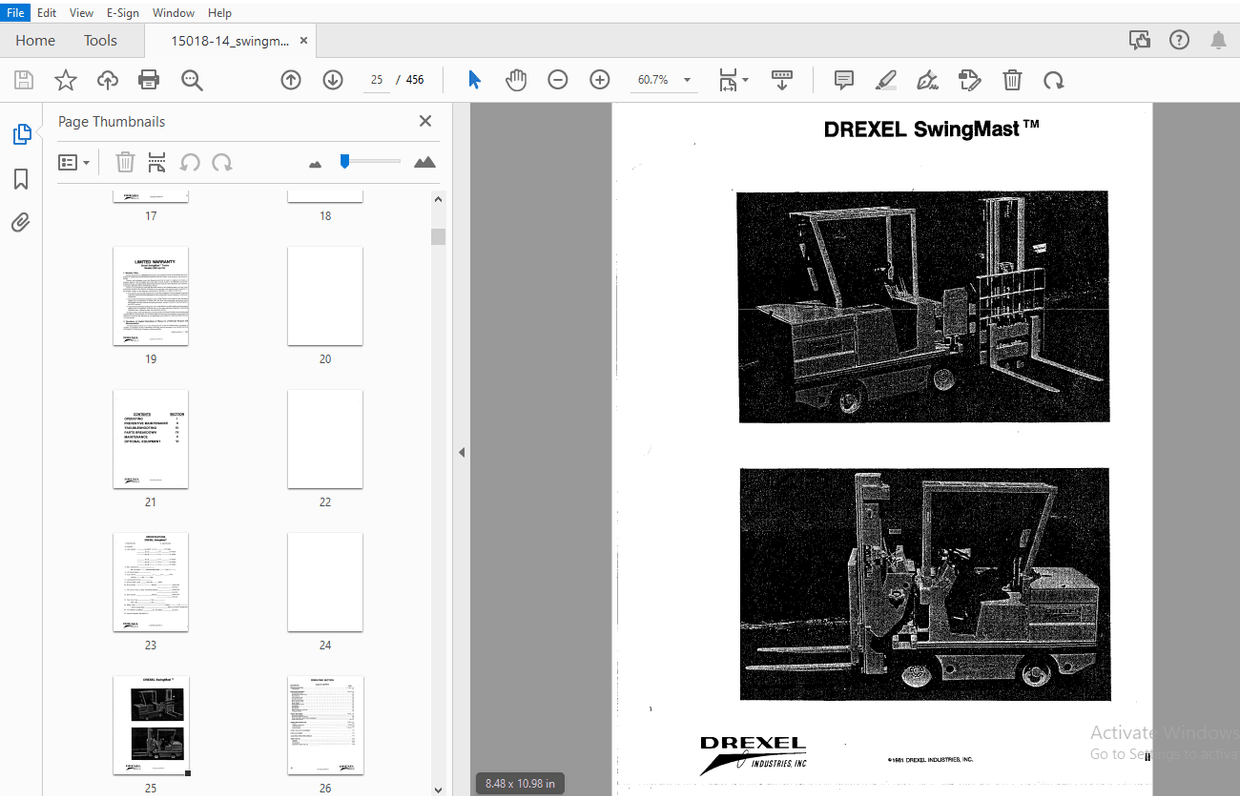Toggle the Selection tool active
Viewport: 1240px width, 796px height.
point(474,80)
